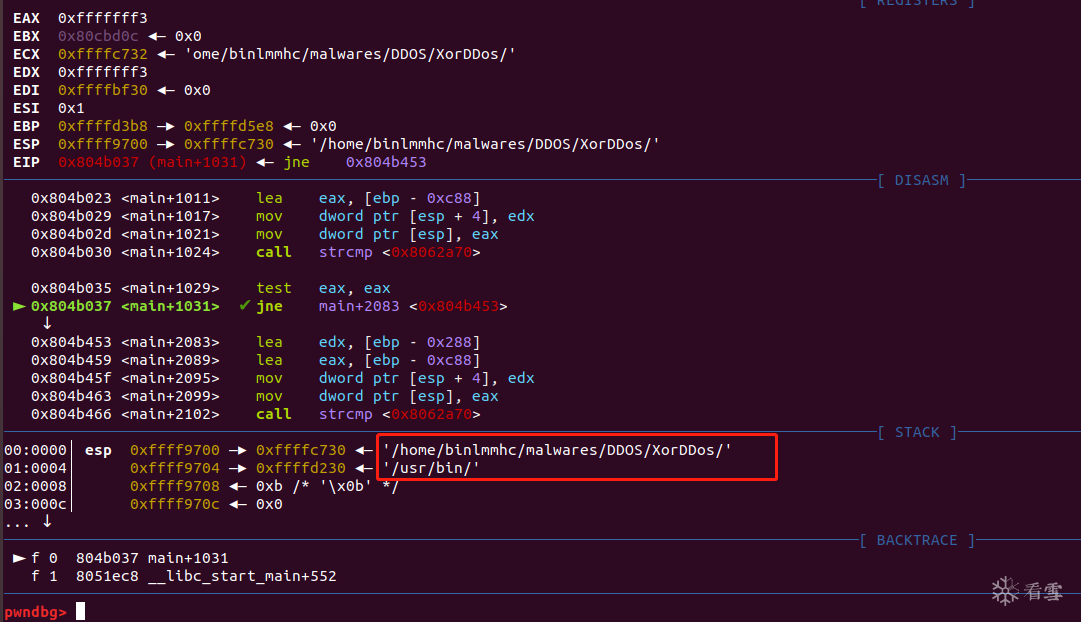
Task: Select EDI address 0xffffbf30
Action: click(103, 90)
